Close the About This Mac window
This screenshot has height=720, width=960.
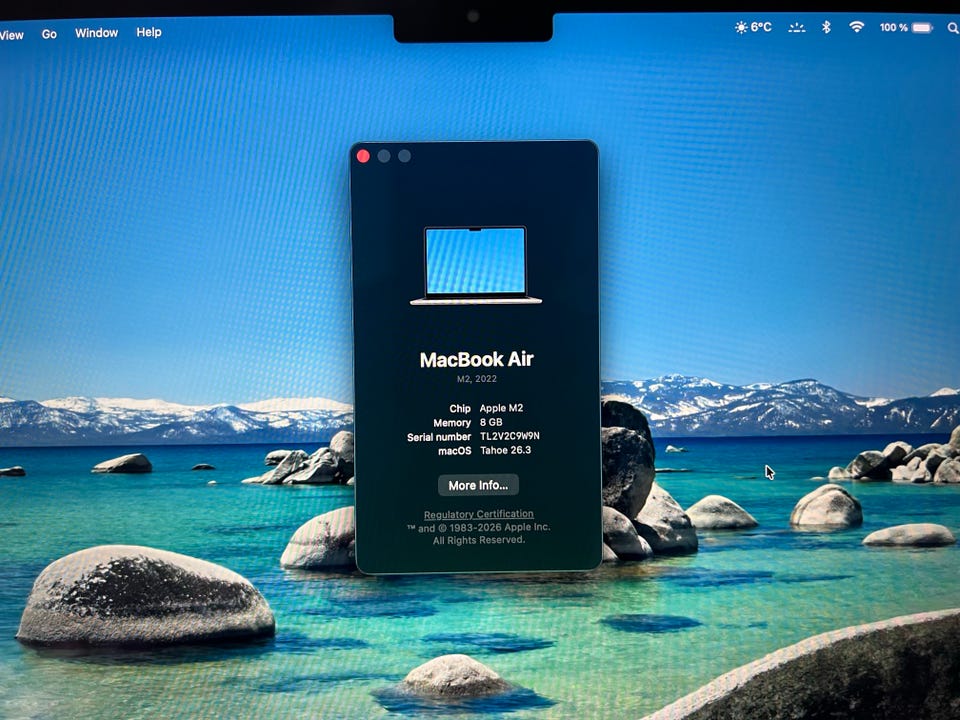point(363,156)
